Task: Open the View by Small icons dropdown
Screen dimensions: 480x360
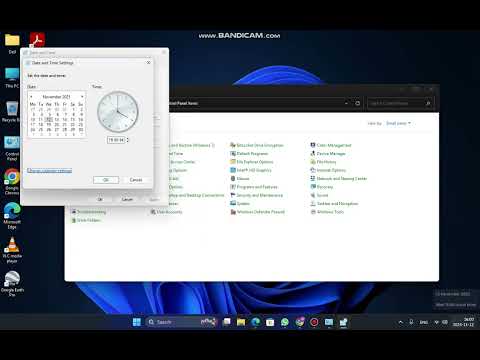Action: 398,123
